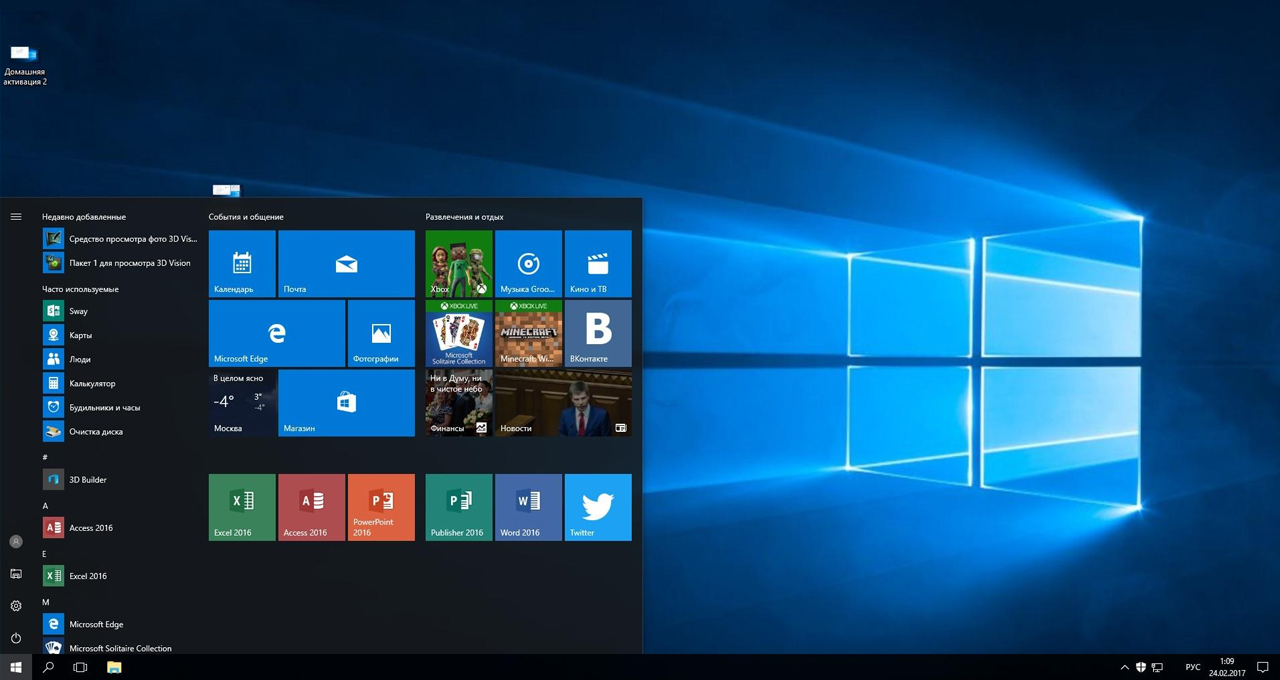Open the People app in list
This screenshot has width=1280, height=680.
click(120, 359)
